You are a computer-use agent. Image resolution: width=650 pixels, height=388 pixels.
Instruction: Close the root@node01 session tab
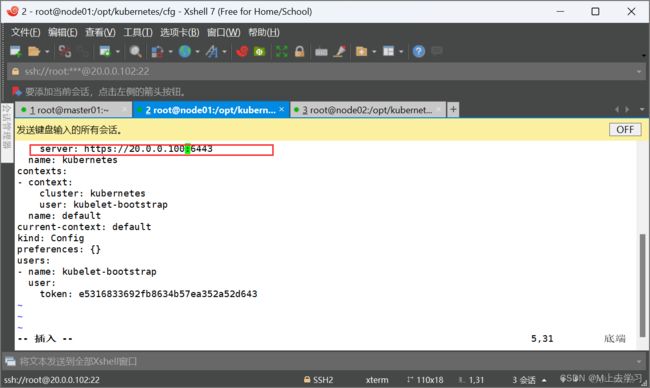(x=282, y=109)
